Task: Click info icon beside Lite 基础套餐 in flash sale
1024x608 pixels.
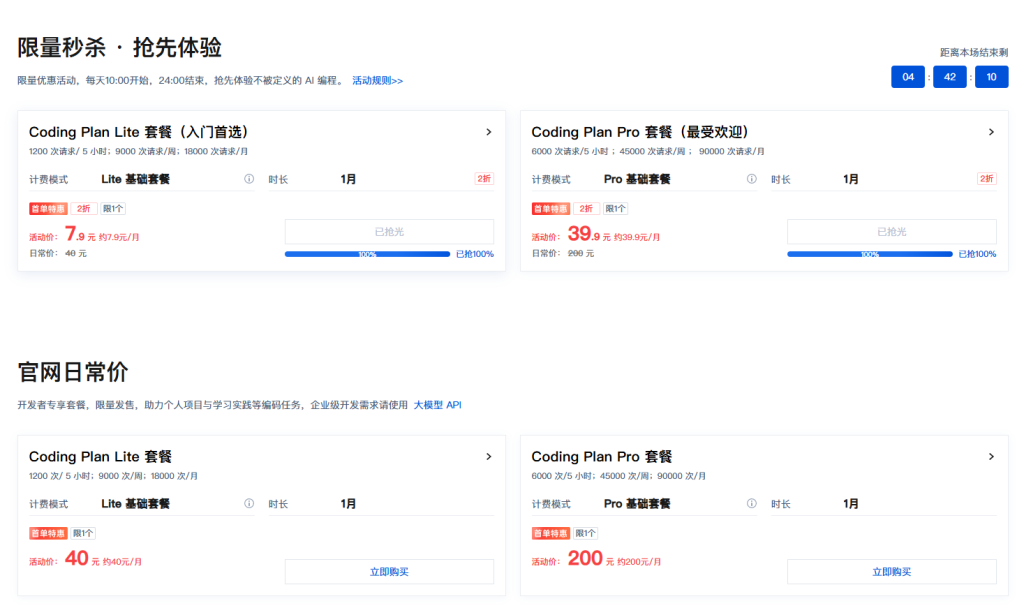Action: click(249, 179)
